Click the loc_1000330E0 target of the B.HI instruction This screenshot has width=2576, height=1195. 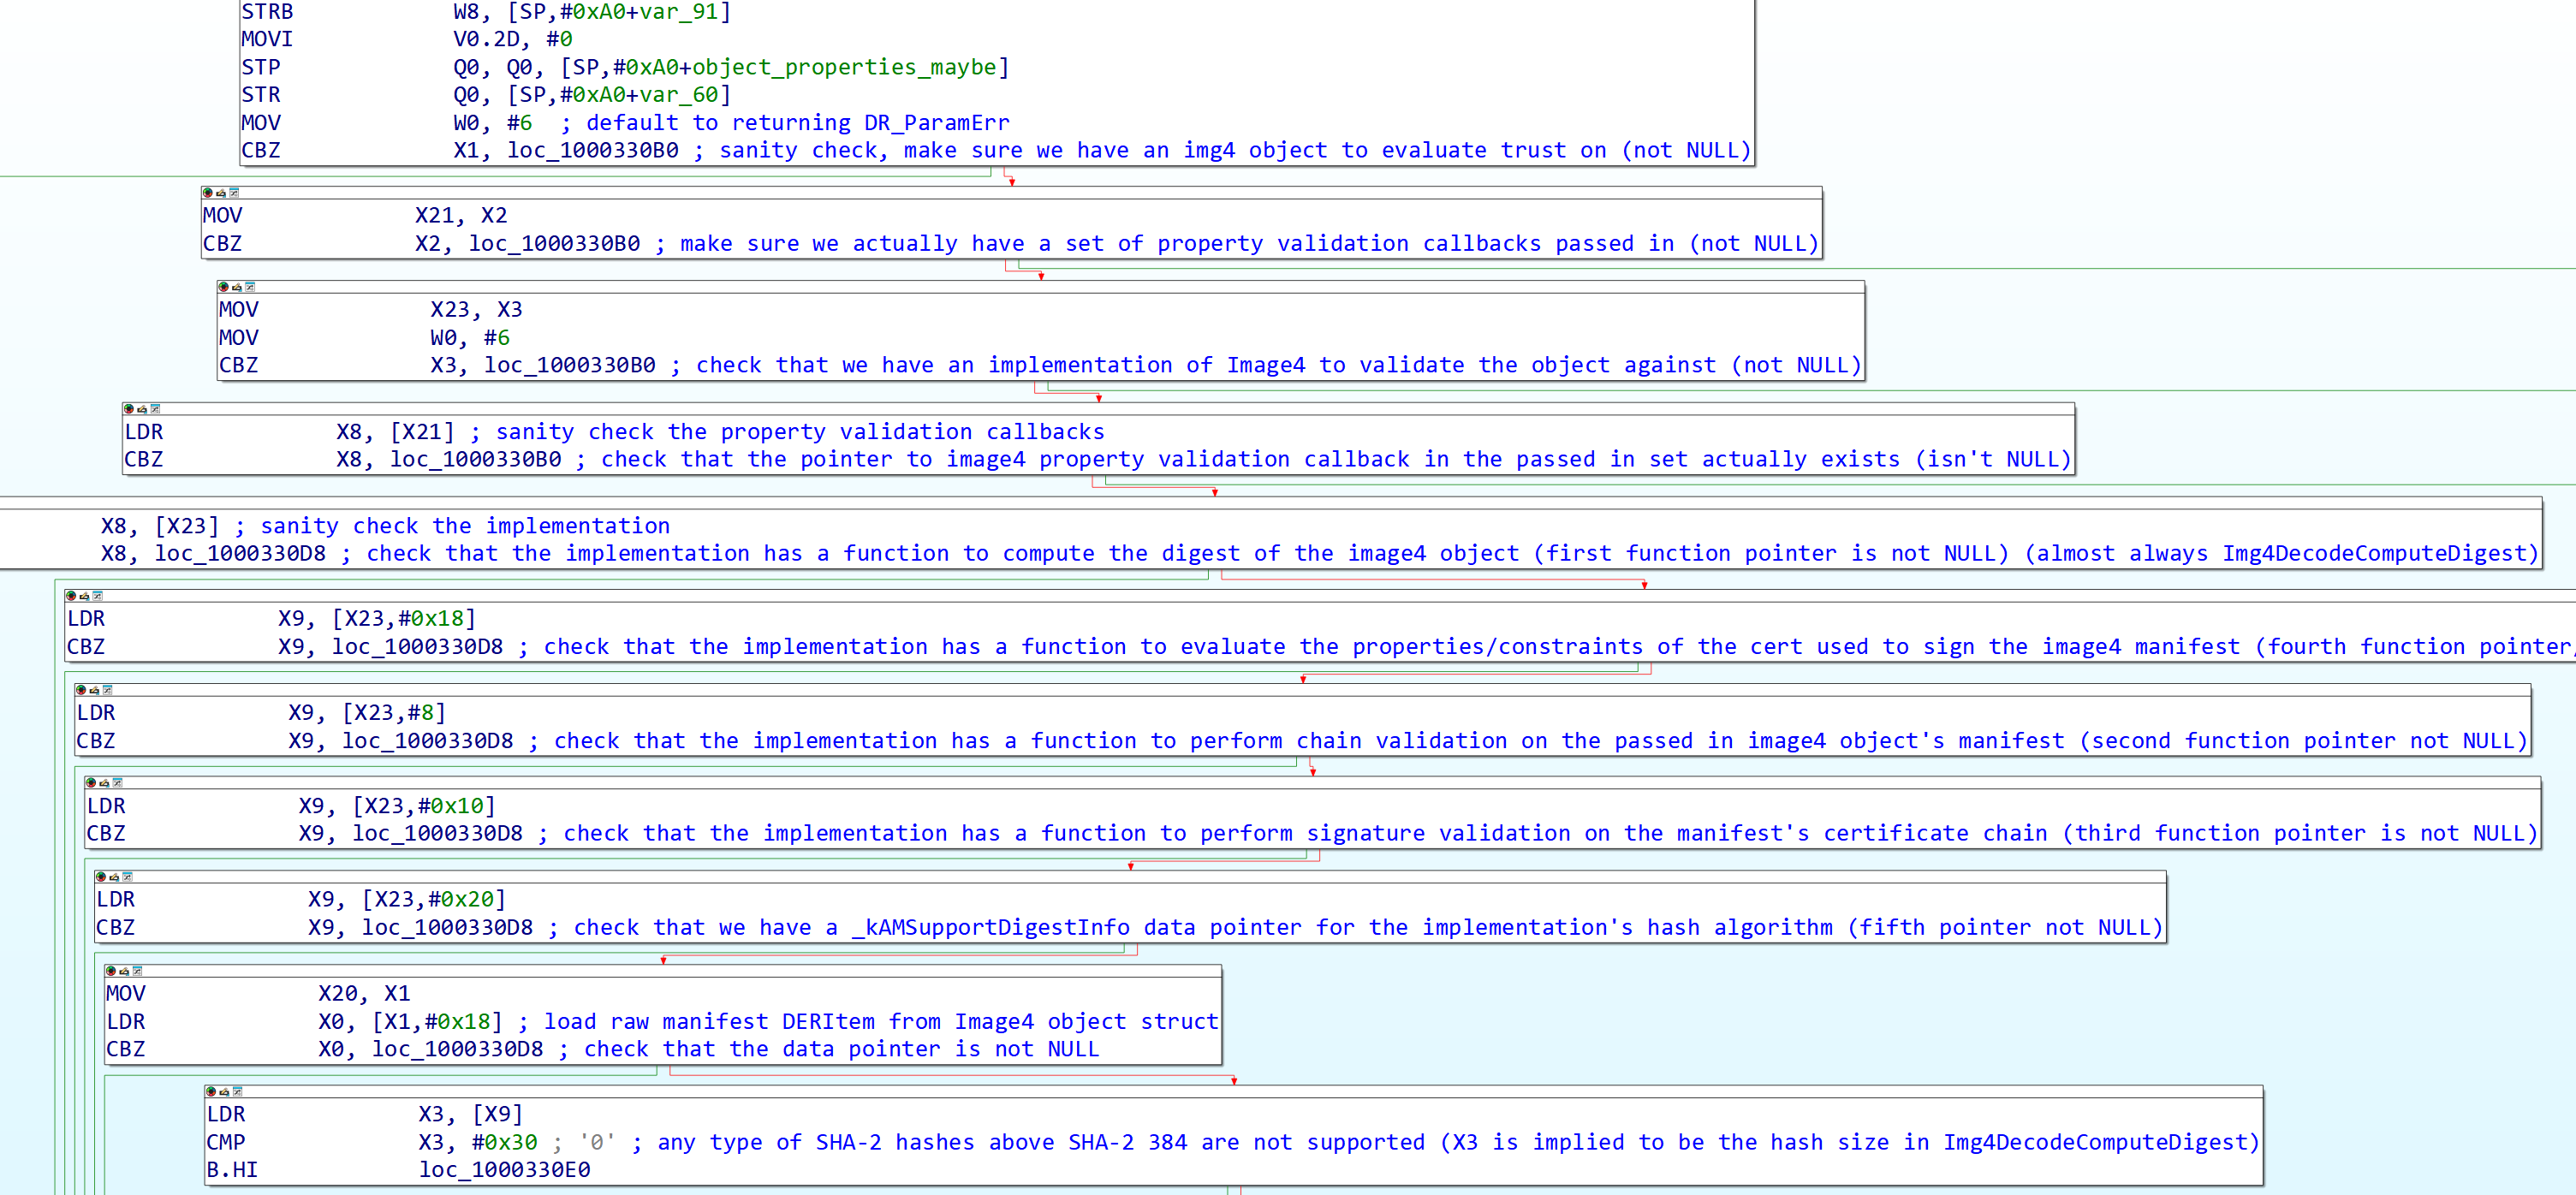(504, 1170)
